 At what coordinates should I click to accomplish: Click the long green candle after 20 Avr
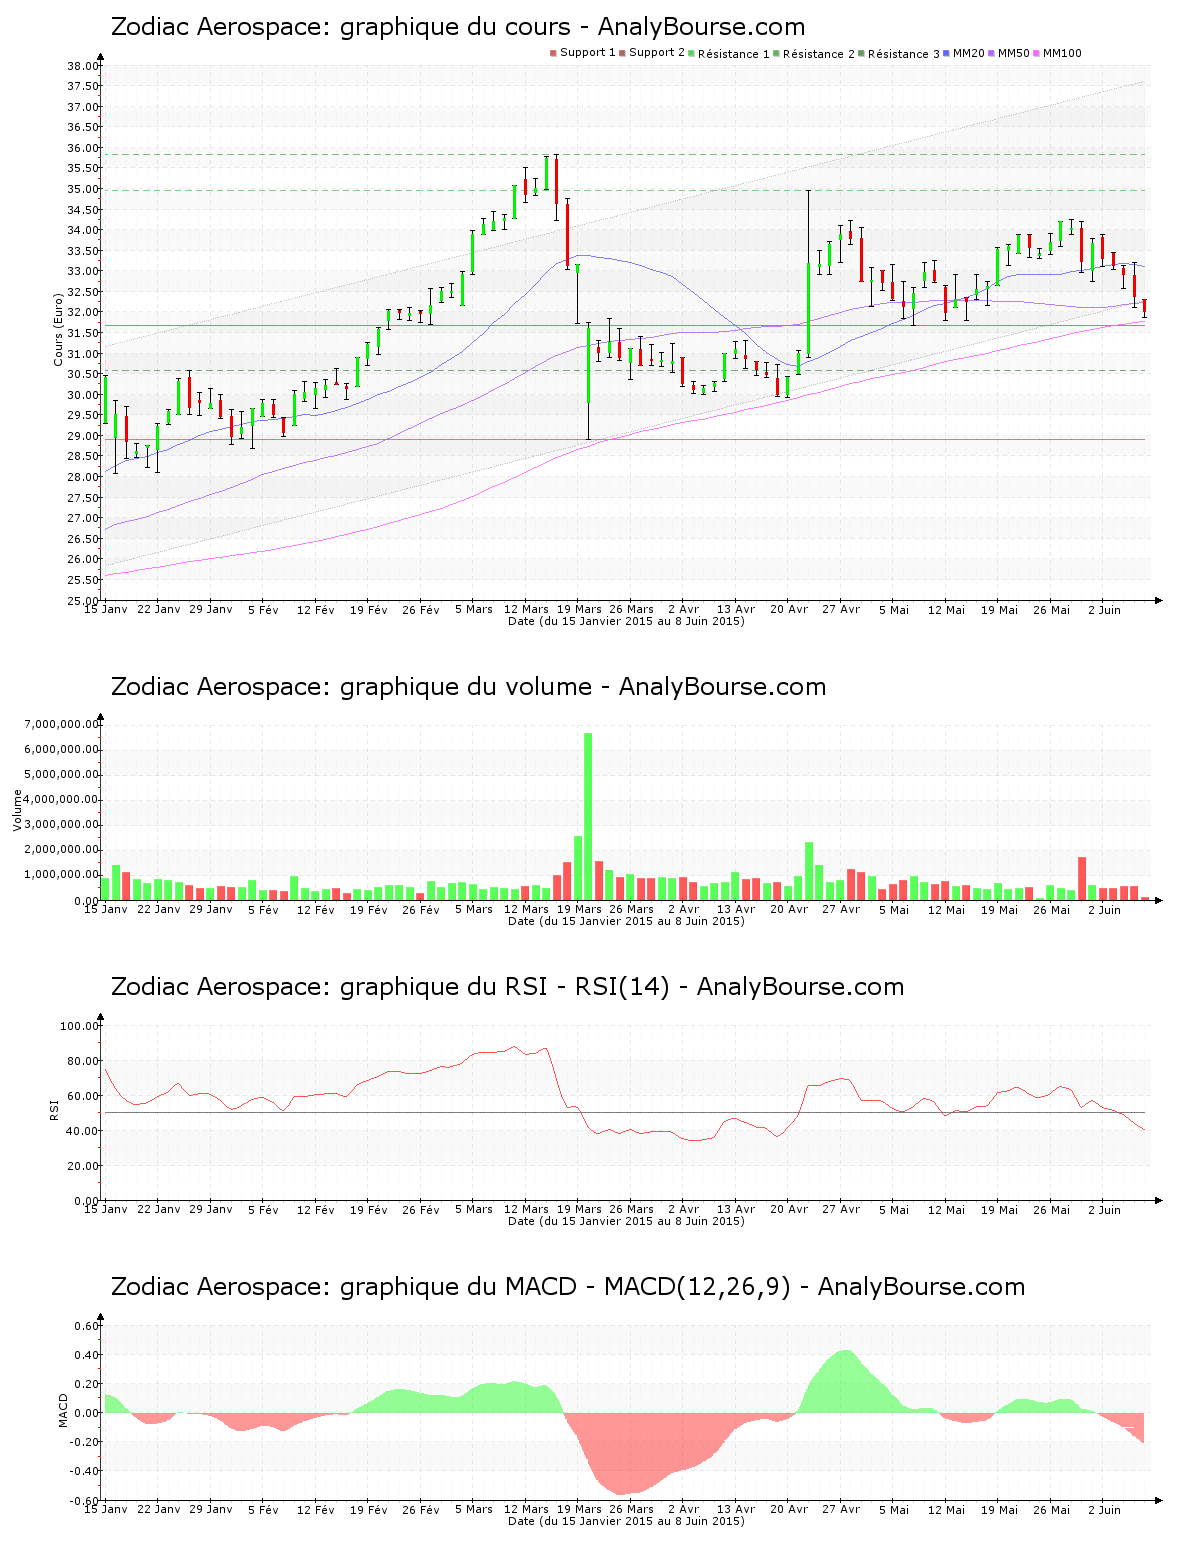[x=808, y=309]
